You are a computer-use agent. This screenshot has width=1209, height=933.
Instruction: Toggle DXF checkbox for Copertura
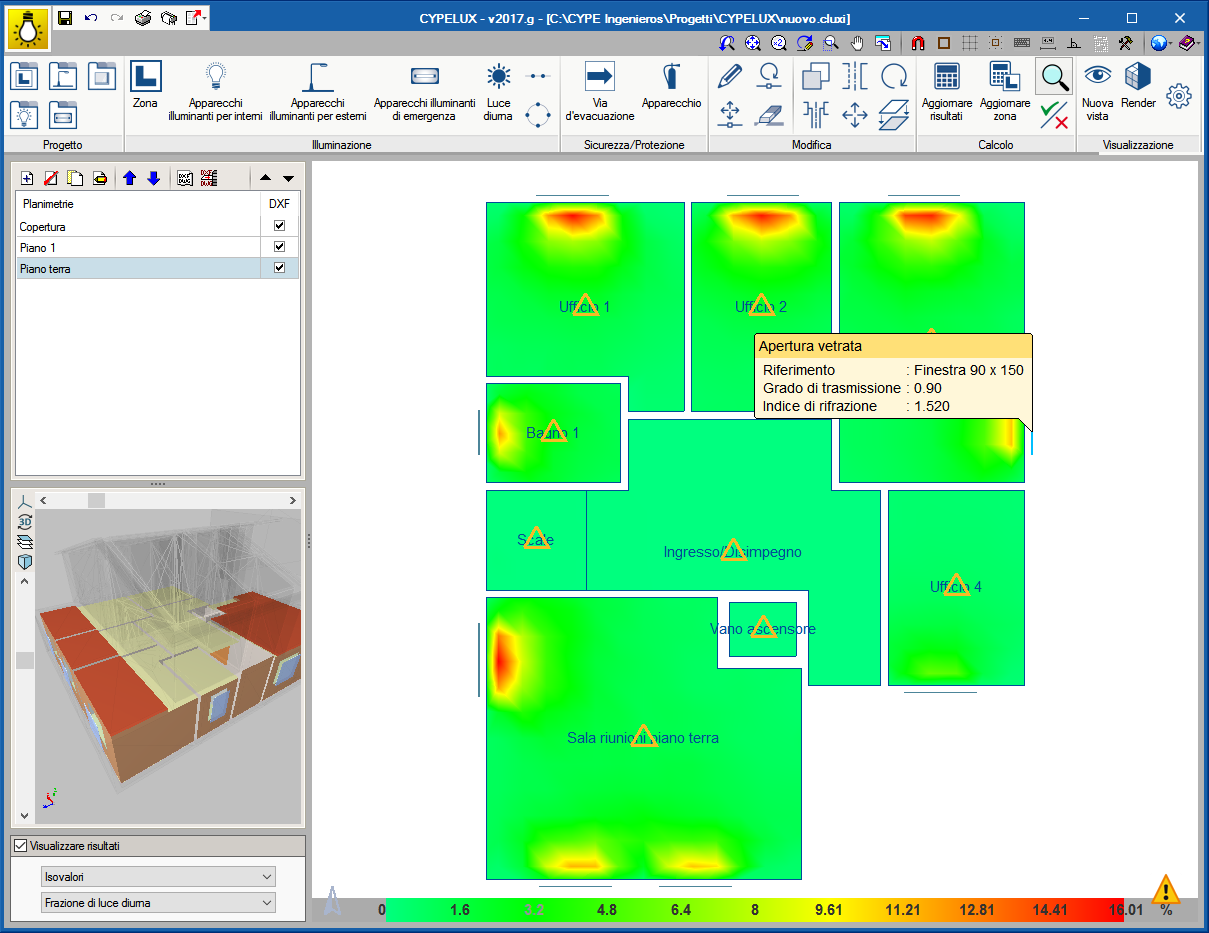pyautogui.click(x=279, y=226)
